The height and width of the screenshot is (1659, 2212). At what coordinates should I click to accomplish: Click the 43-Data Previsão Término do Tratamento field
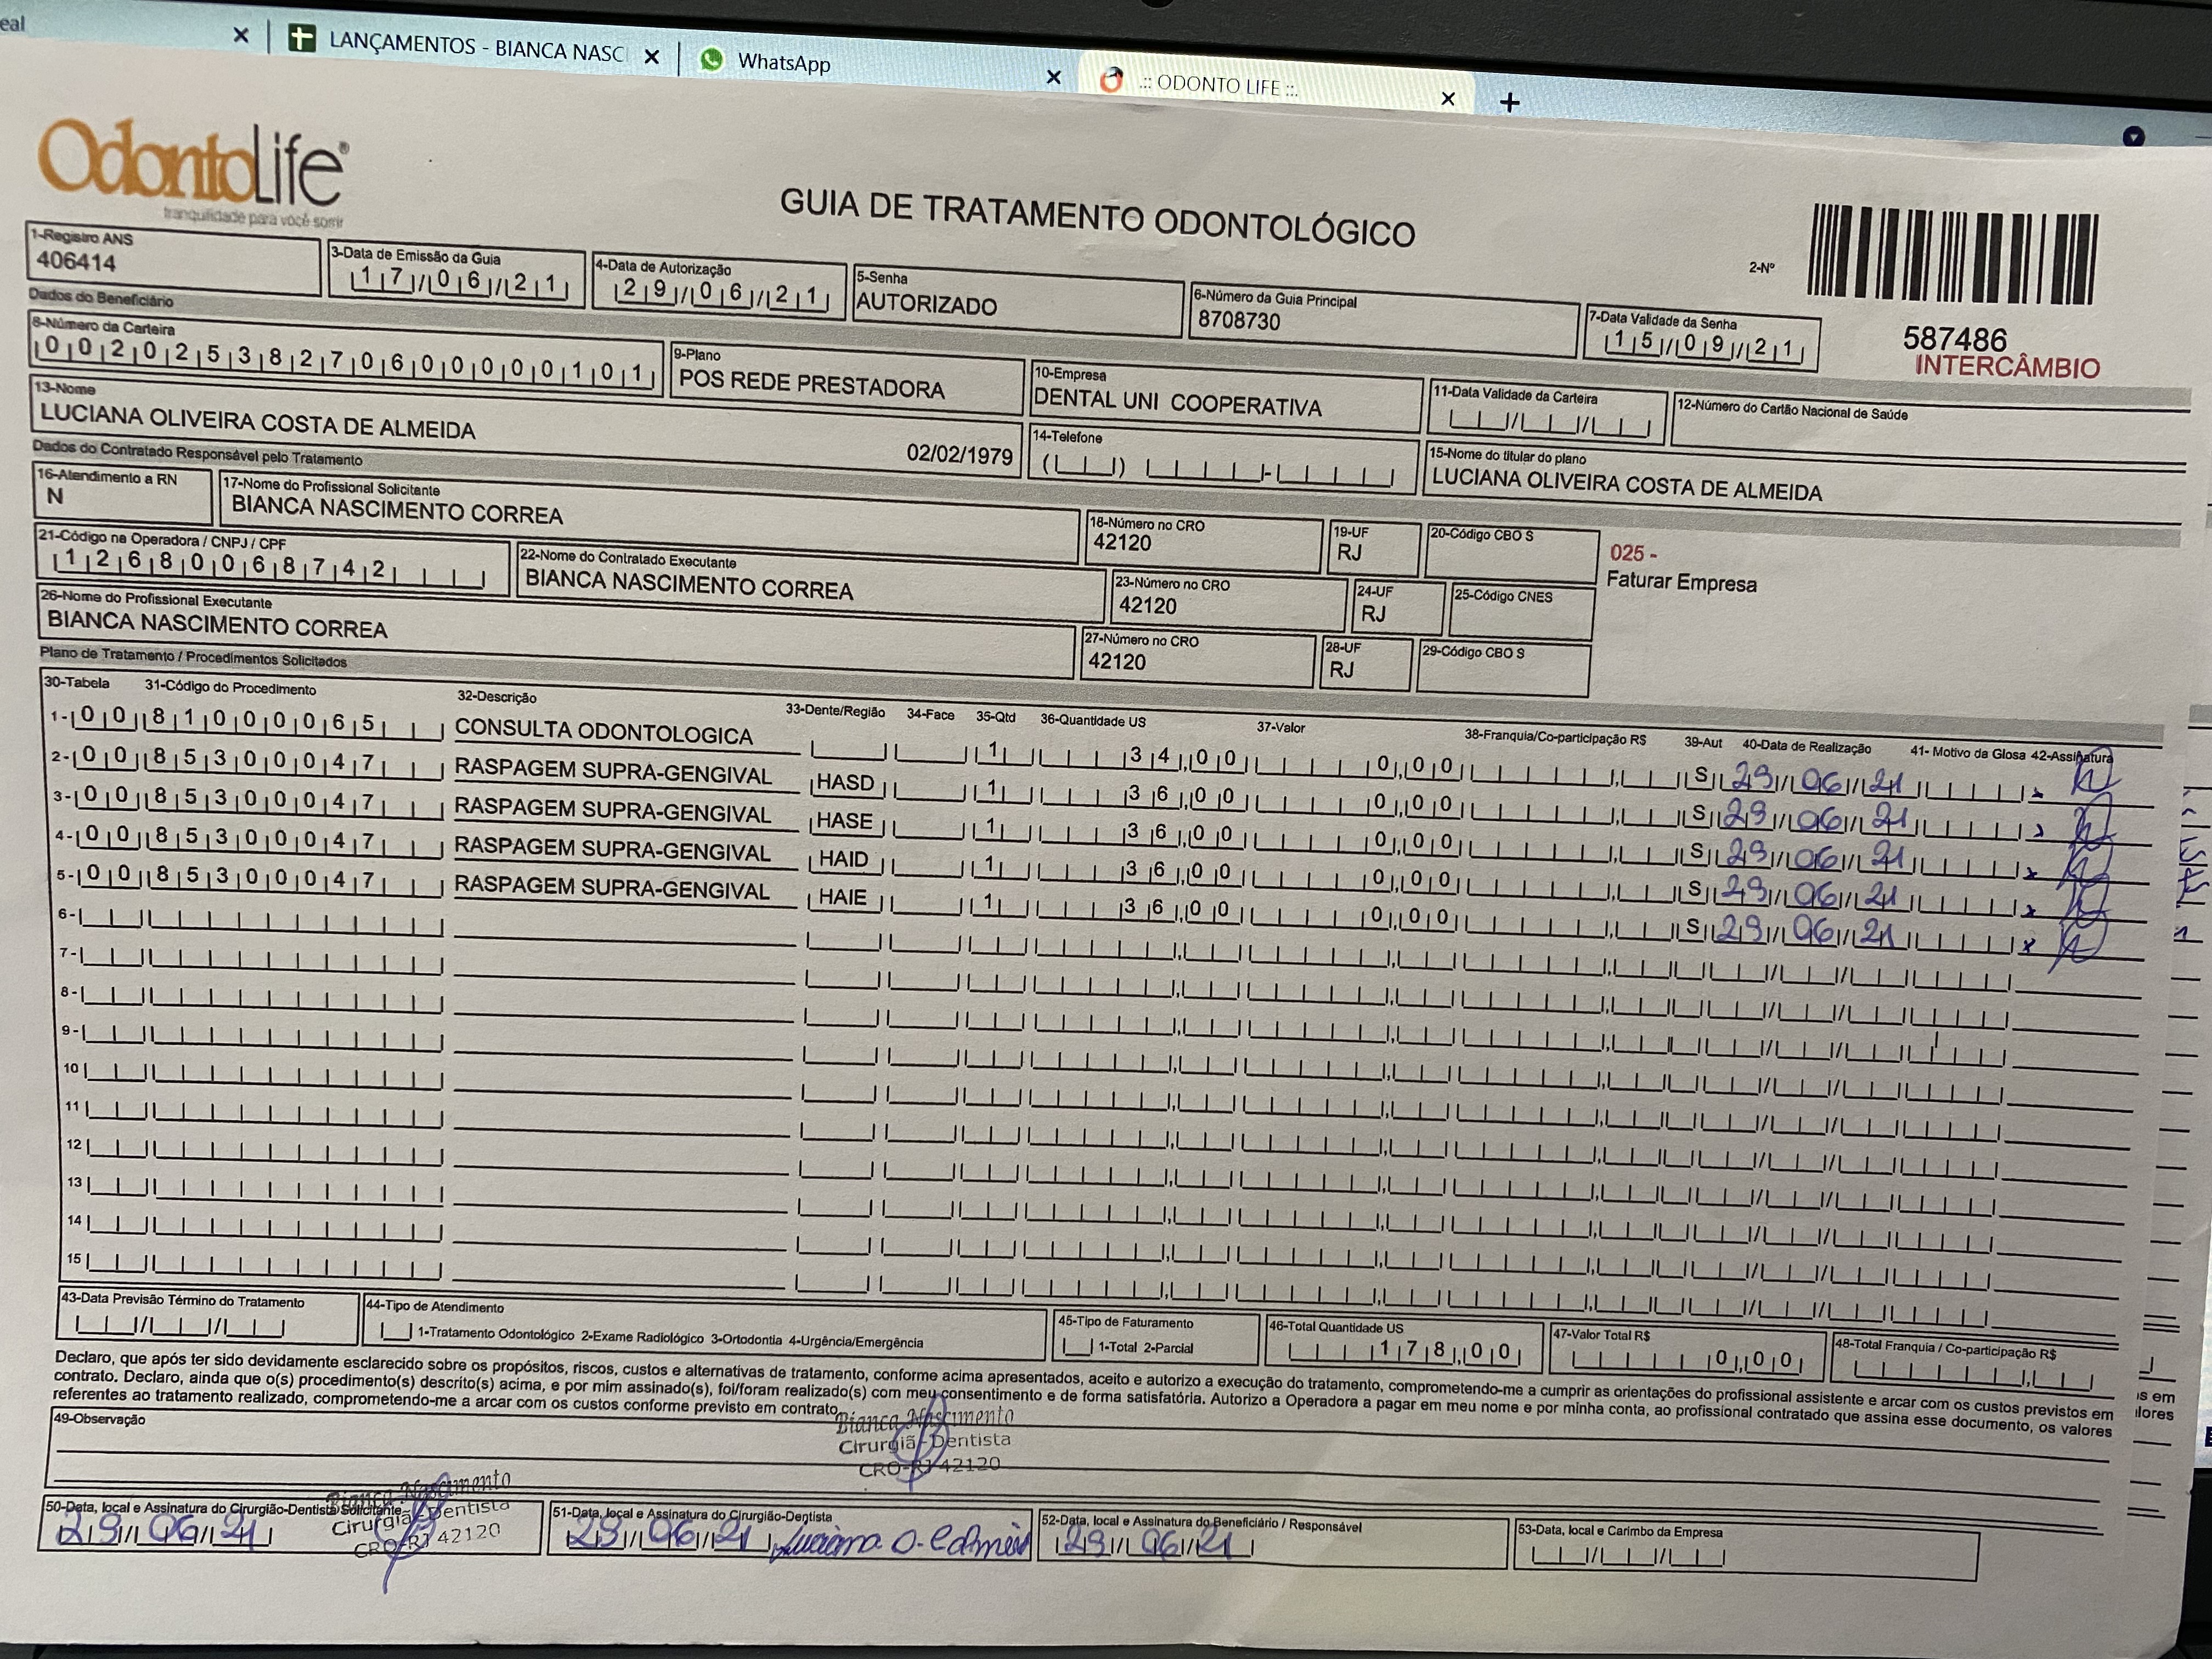(180, 1327)
